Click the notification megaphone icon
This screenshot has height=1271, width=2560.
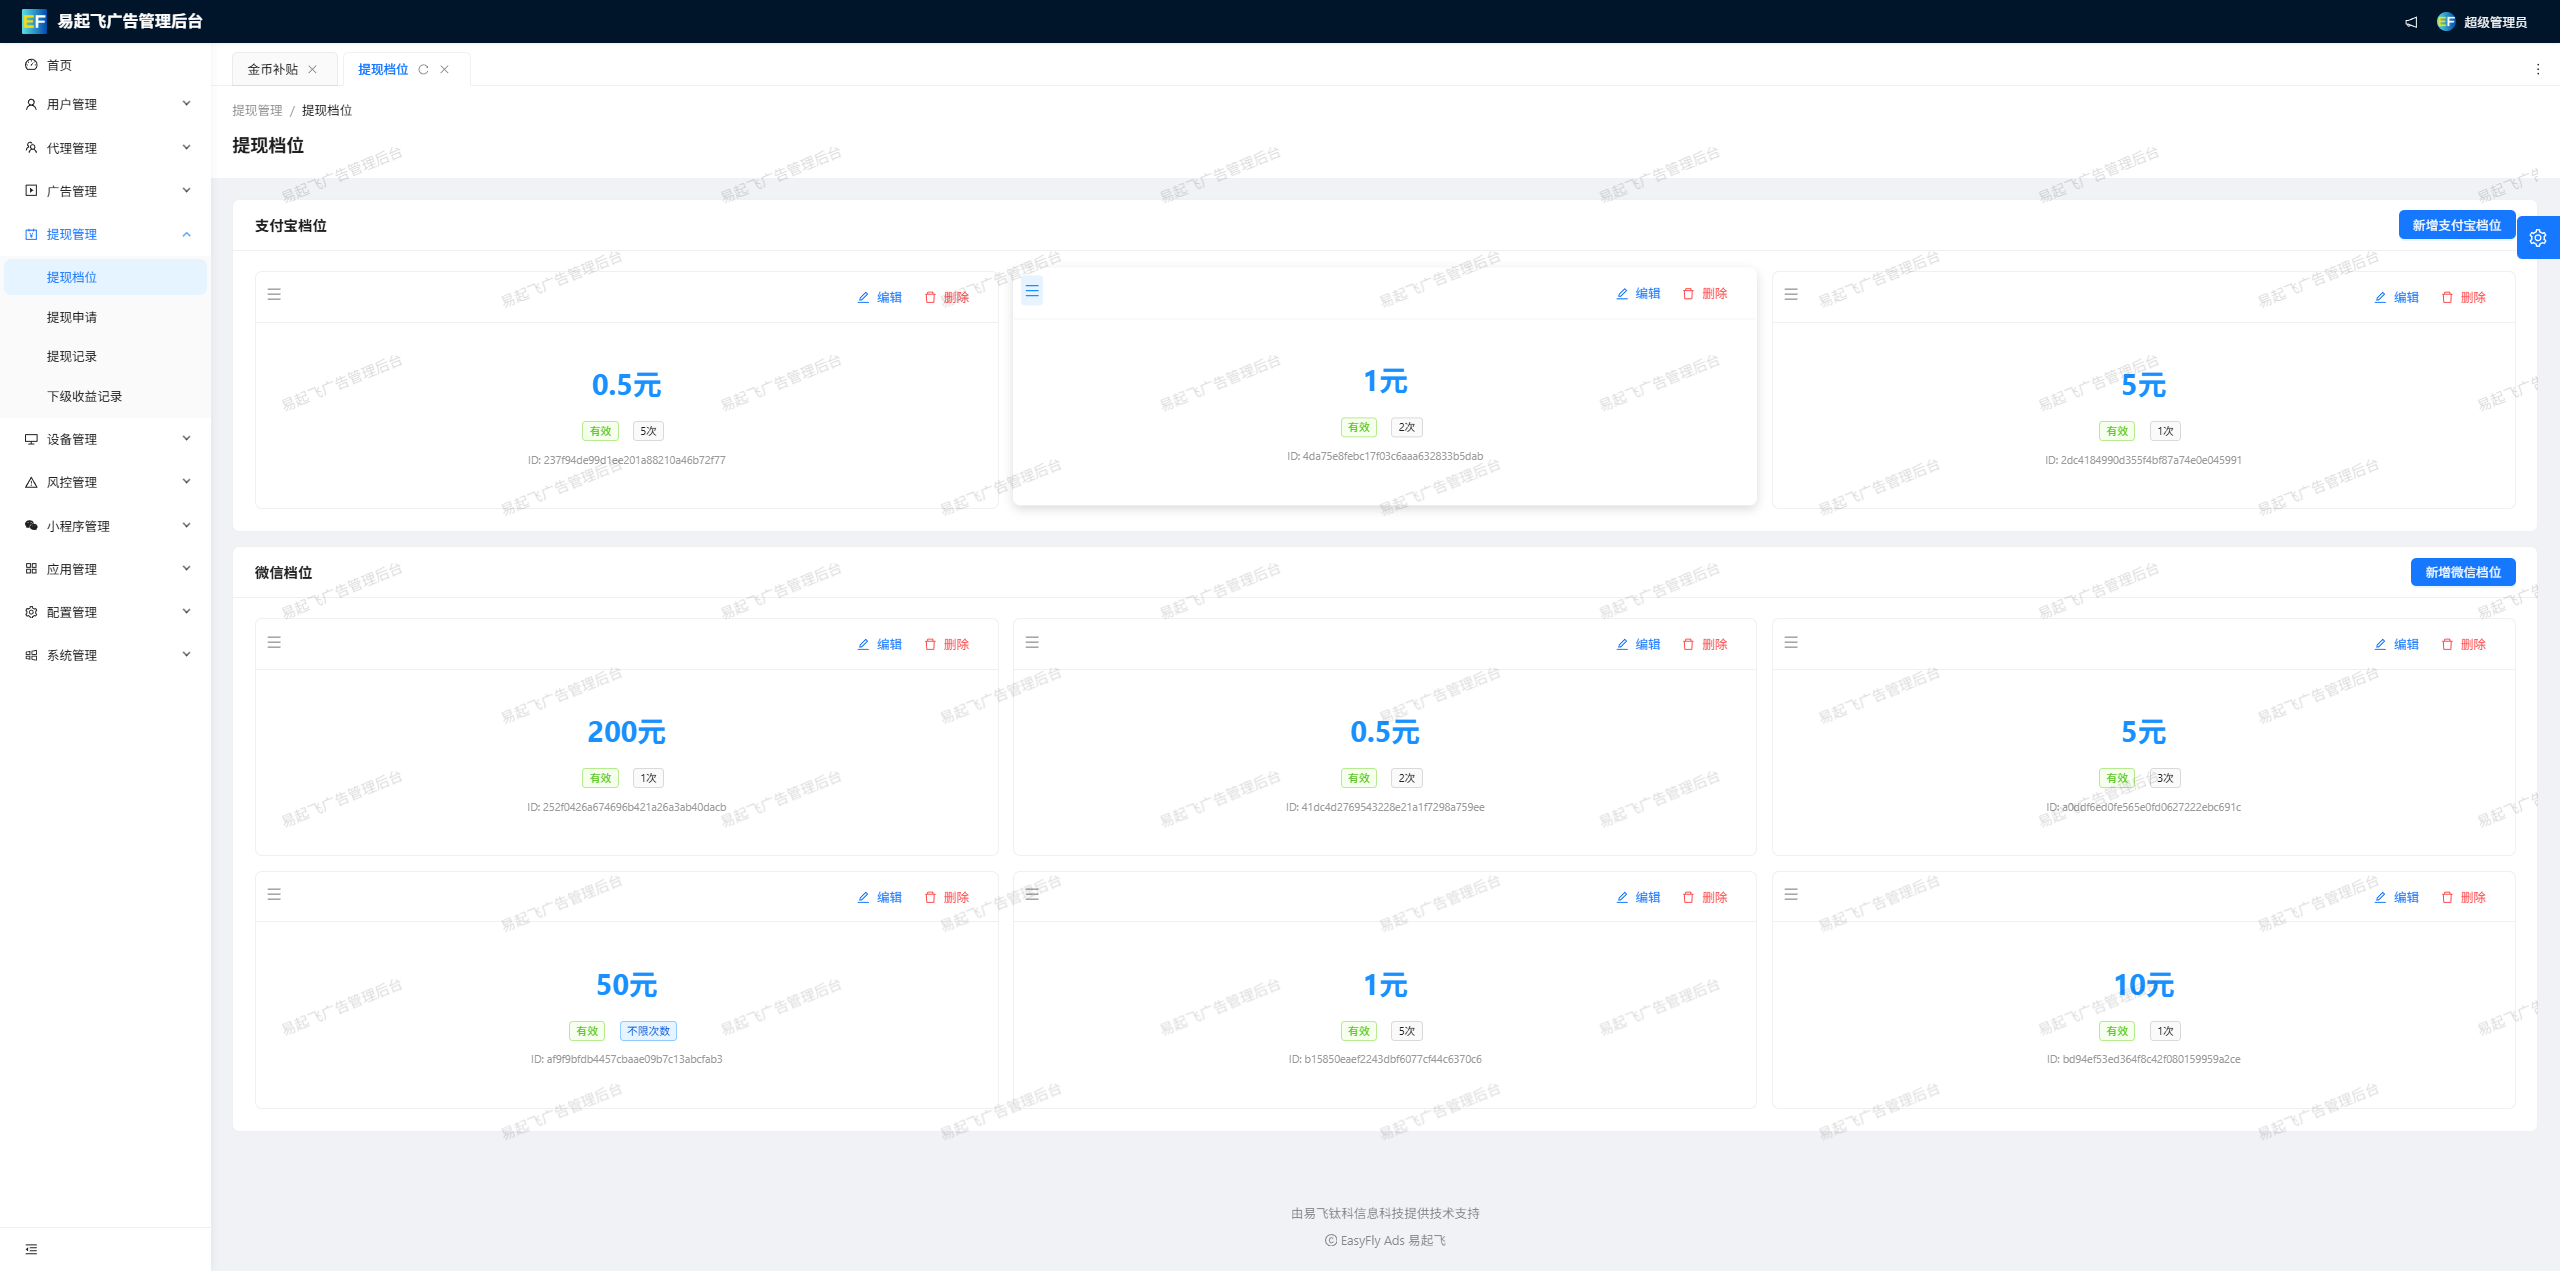(x=2411, y=22)
